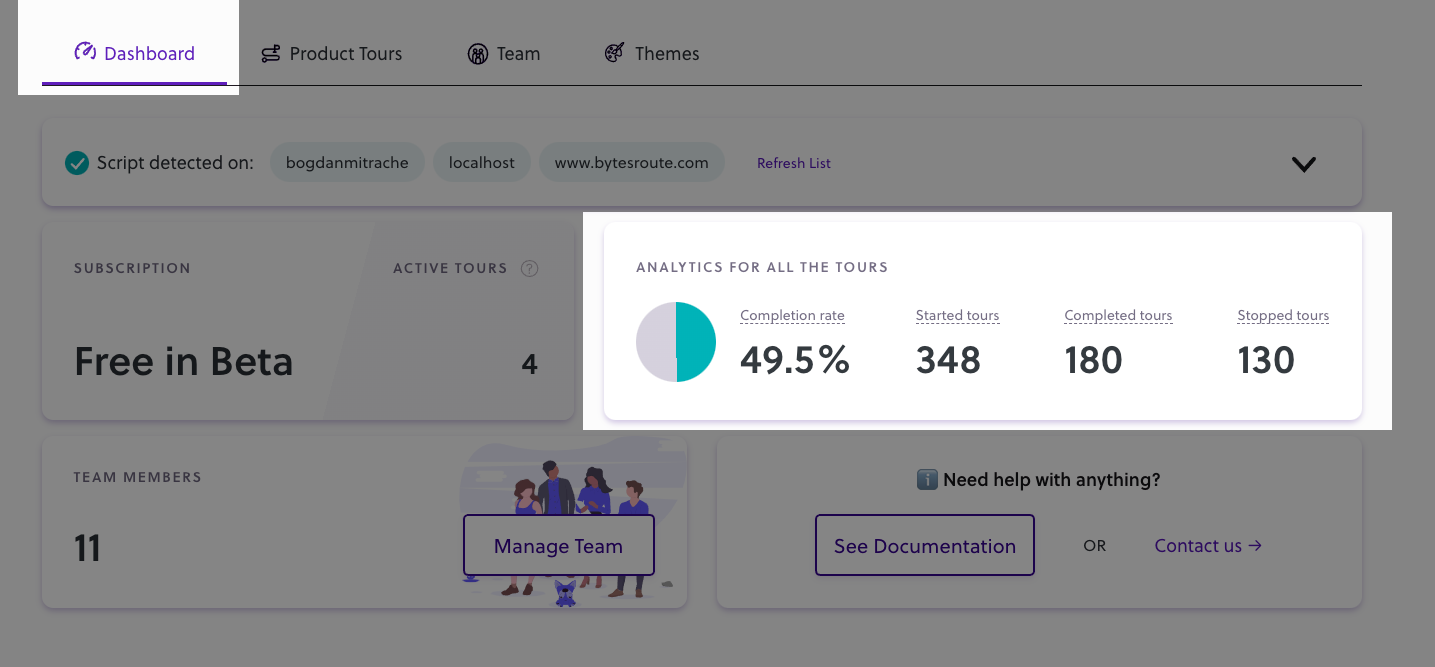1435x667 pixels.
Task: Click the Completion rate label
Action: point(792,316)
